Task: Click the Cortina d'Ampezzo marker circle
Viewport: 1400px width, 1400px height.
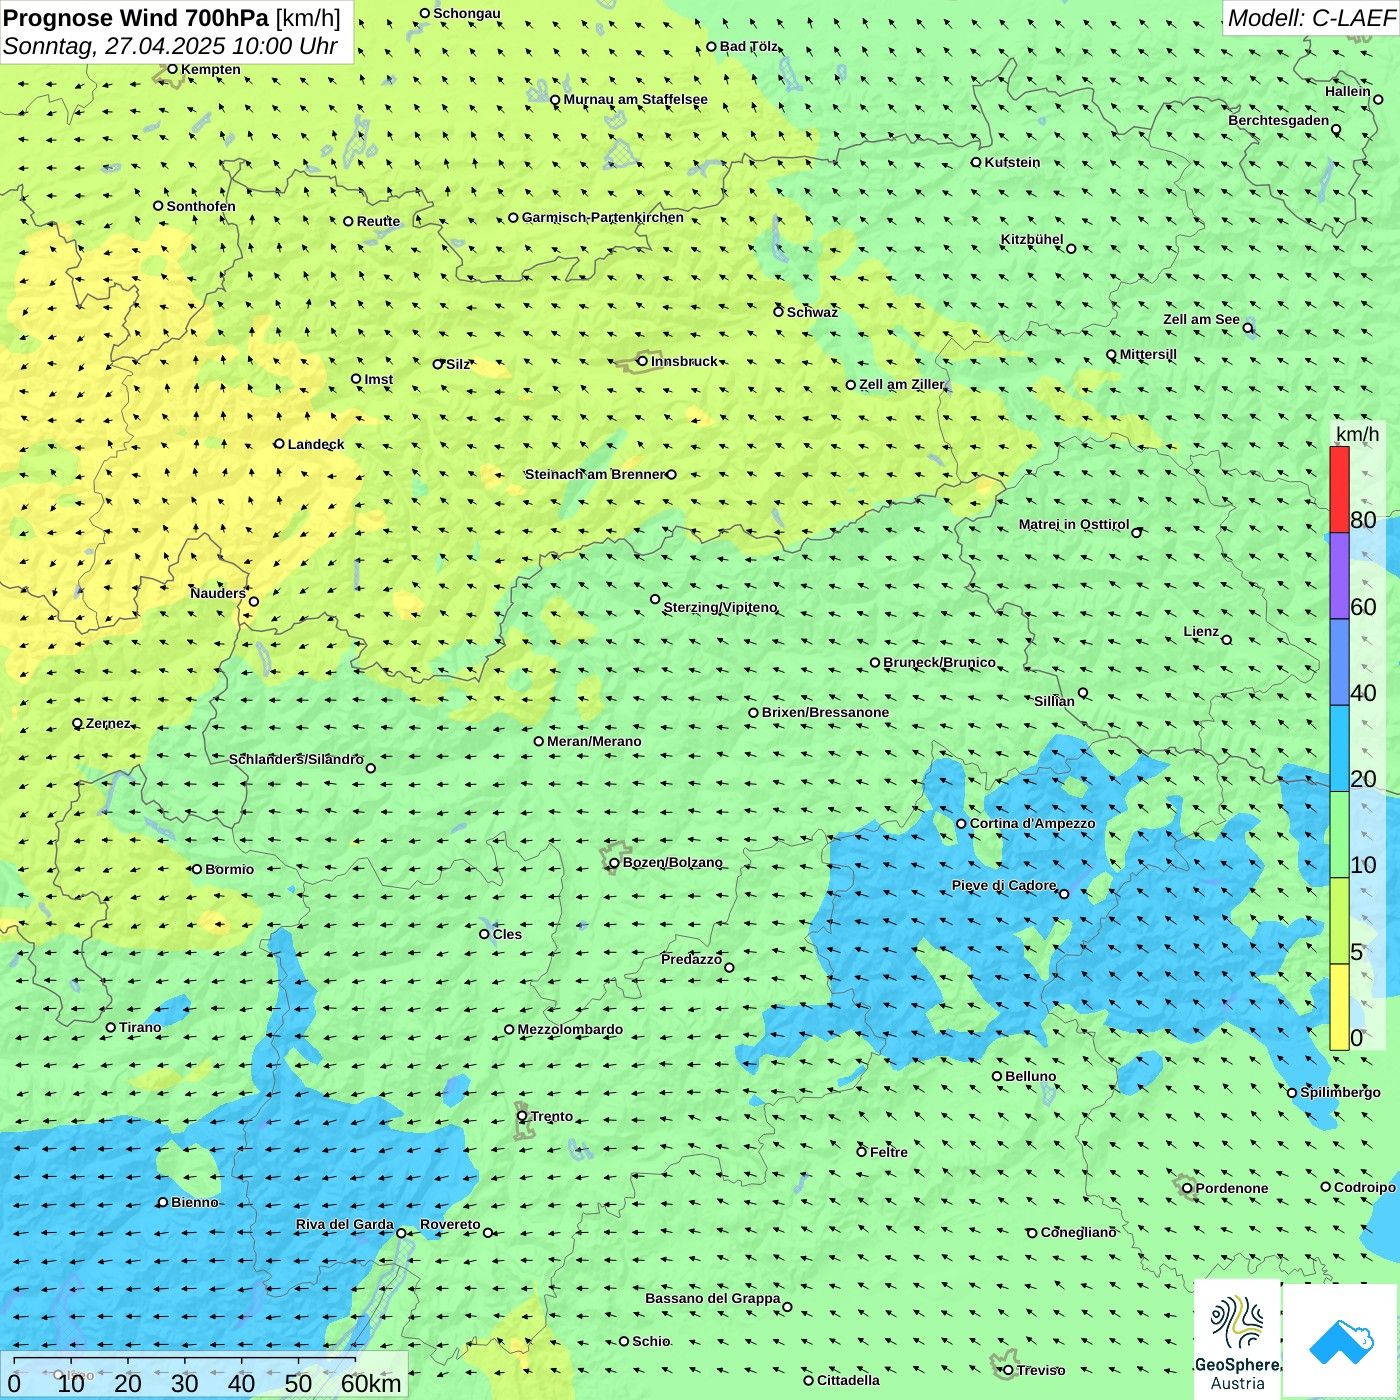Action: click(x=961, y=824)
